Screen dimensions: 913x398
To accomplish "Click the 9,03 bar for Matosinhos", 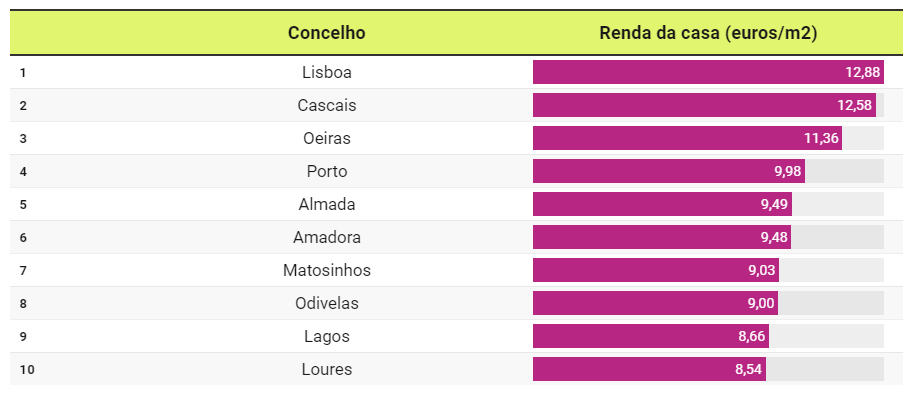I will (656, 271).
